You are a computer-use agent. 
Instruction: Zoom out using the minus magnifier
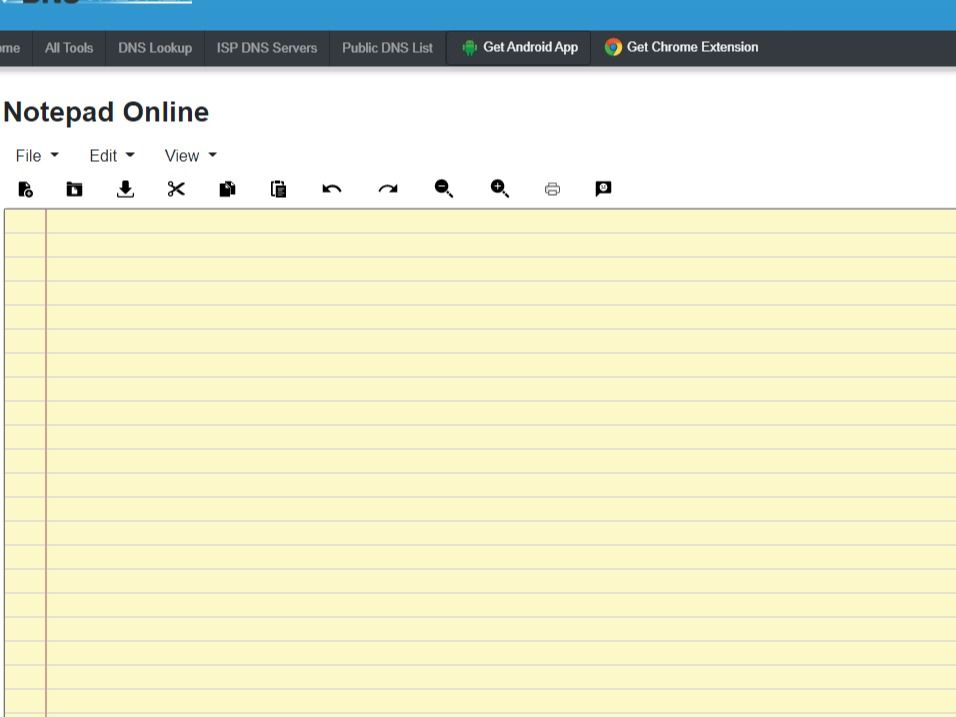[444, 189]
